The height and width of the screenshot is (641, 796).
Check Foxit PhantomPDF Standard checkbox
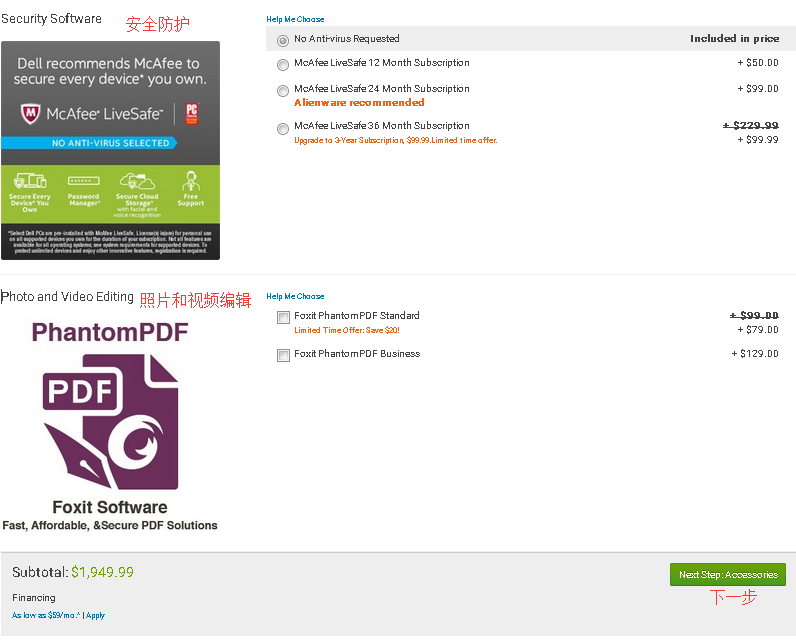point(283,317)
